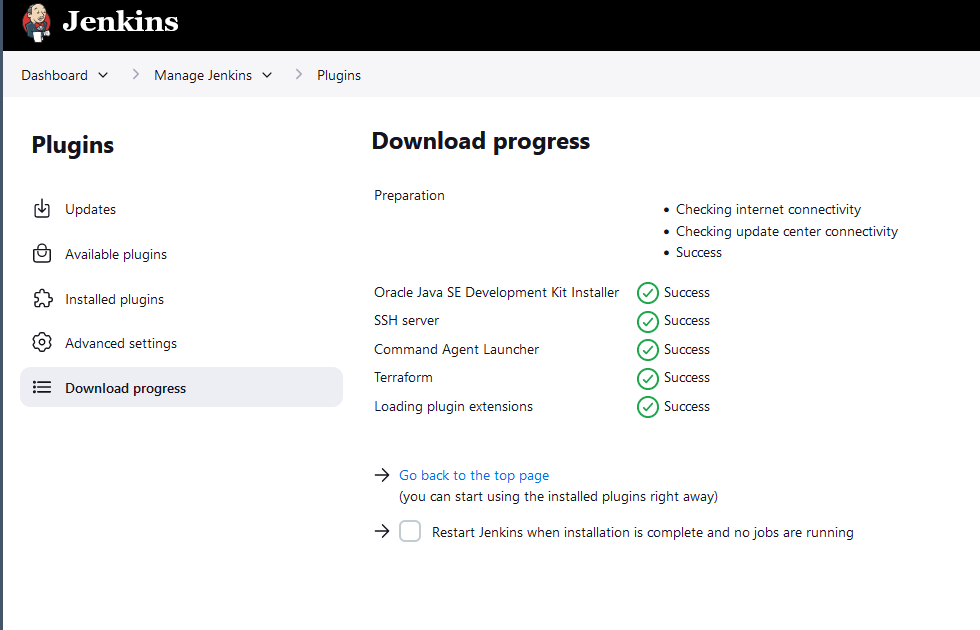The image size is (980, 630).
Task: Expand the Dashboard breadcrumb dropdown chevron
Action: pyautogui.click(x=103, y=76)
